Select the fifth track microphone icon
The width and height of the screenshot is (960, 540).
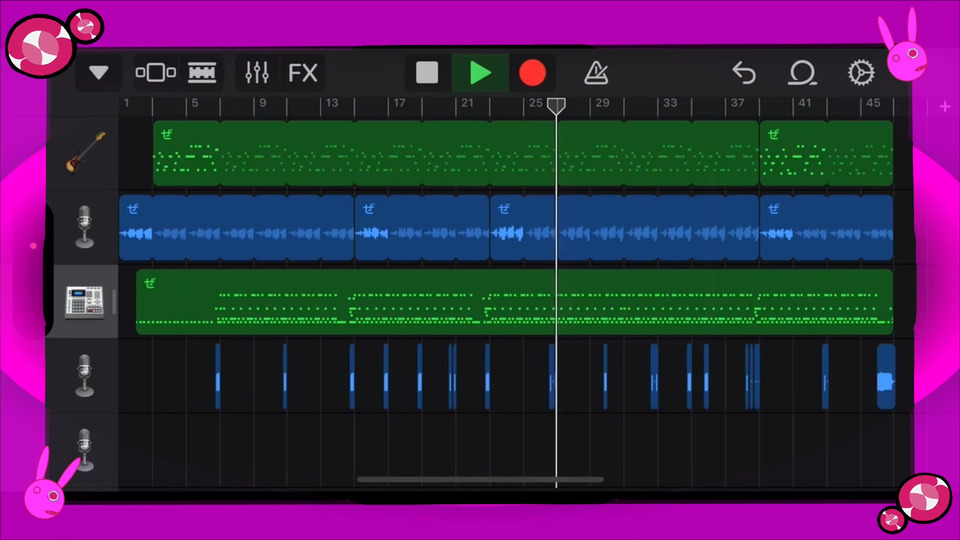click(84, 449)
